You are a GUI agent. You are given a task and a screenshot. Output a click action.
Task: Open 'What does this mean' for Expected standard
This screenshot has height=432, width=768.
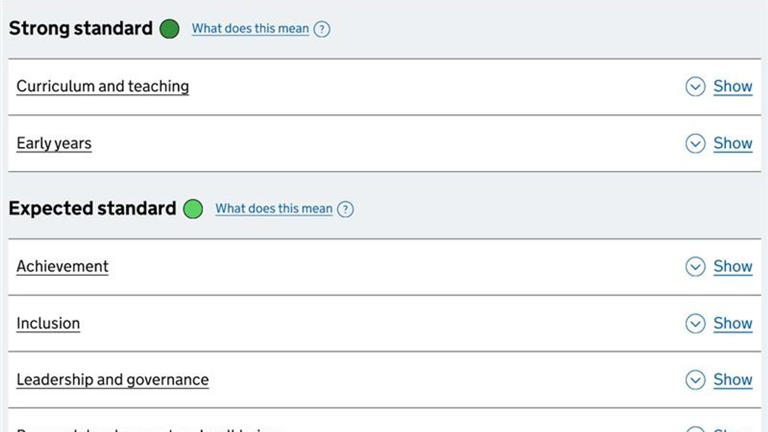273,209
